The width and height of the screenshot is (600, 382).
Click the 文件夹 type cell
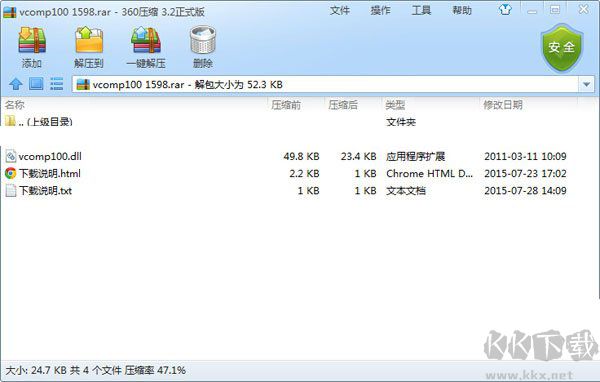click(401, 122)
